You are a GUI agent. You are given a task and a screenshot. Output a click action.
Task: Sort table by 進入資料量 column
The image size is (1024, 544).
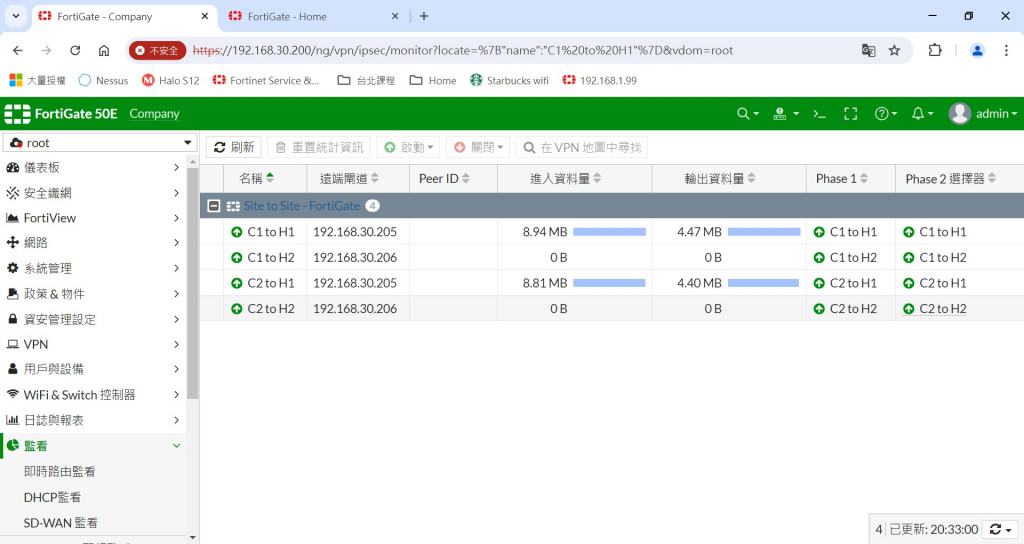point(566,178)
